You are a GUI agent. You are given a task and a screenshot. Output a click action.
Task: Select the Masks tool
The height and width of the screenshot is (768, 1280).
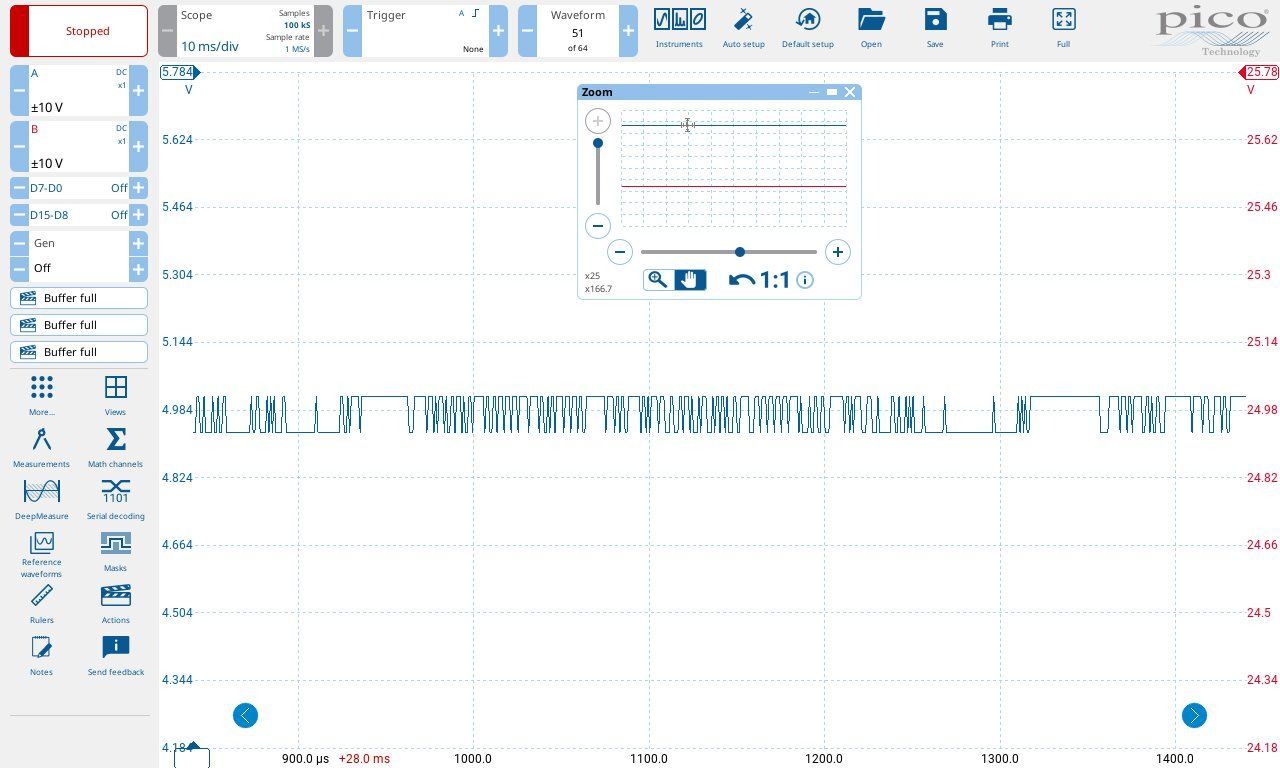(x=115, y=550)
